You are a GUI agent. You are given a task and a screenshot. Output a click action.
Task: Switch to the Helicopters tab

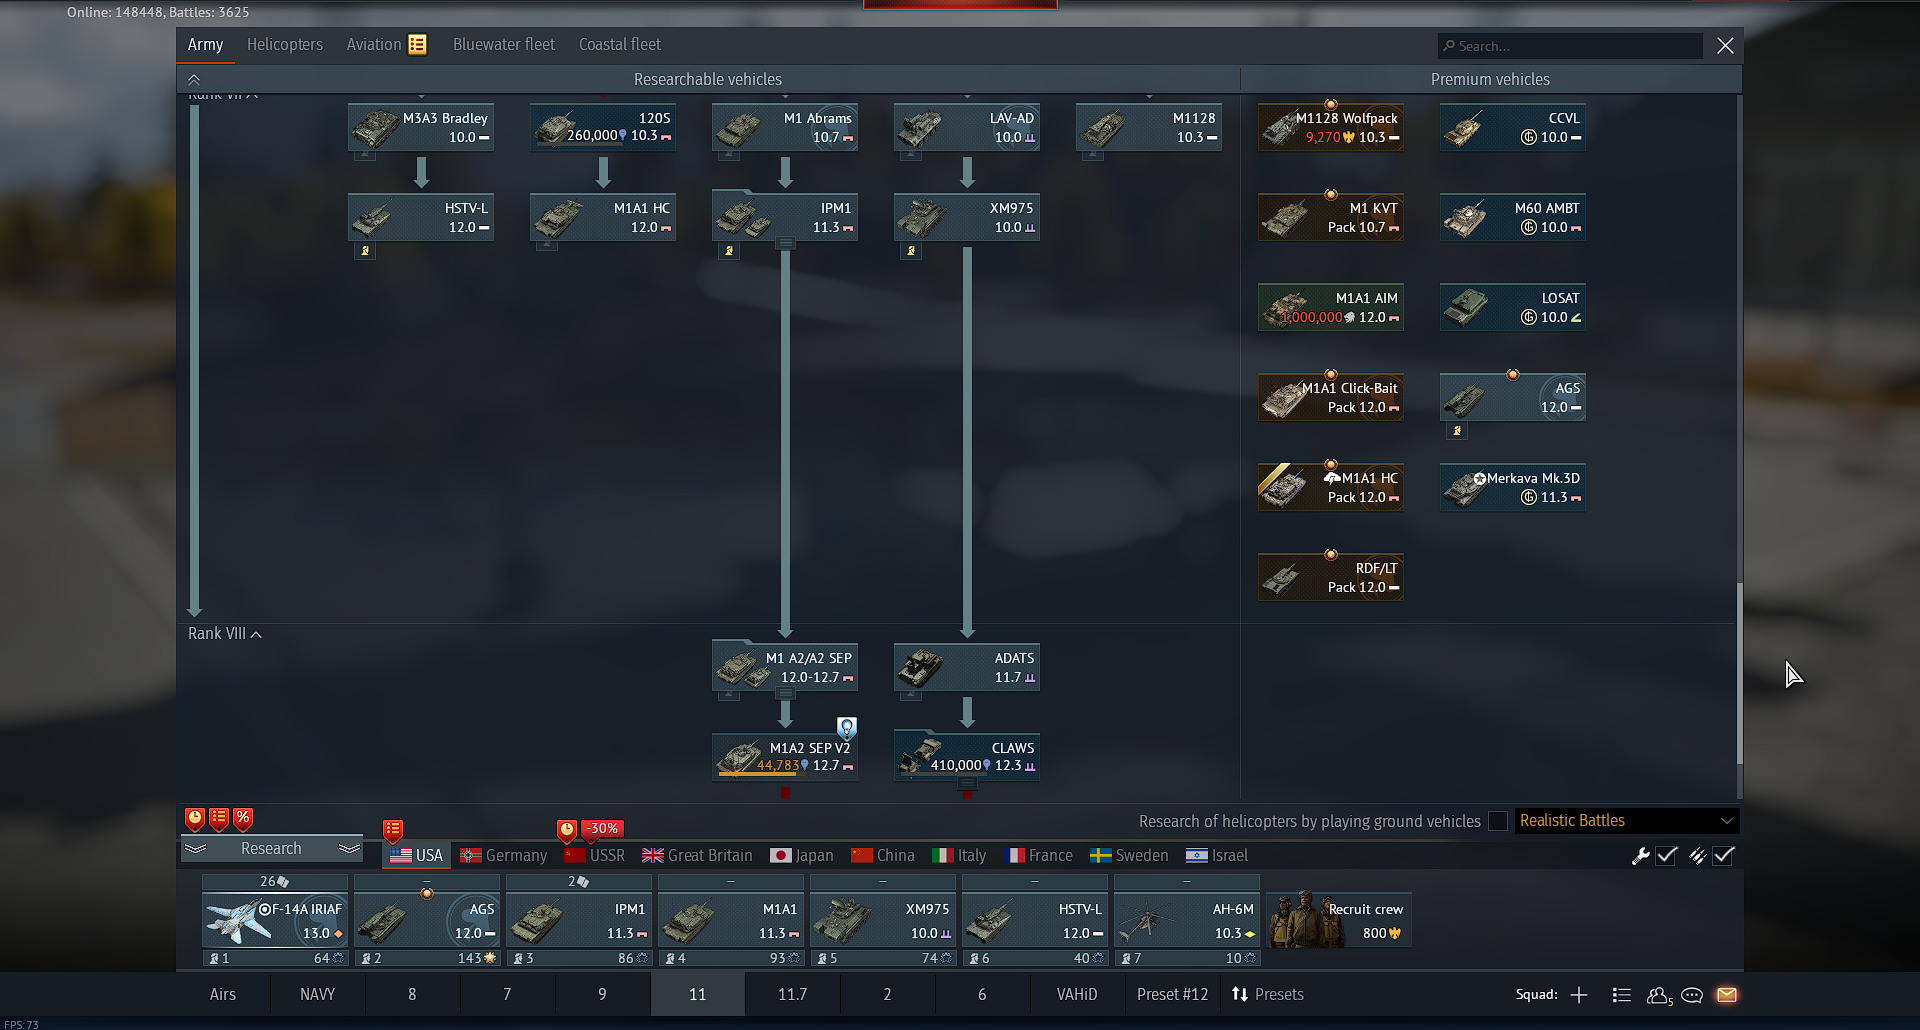tap(285, 45)
